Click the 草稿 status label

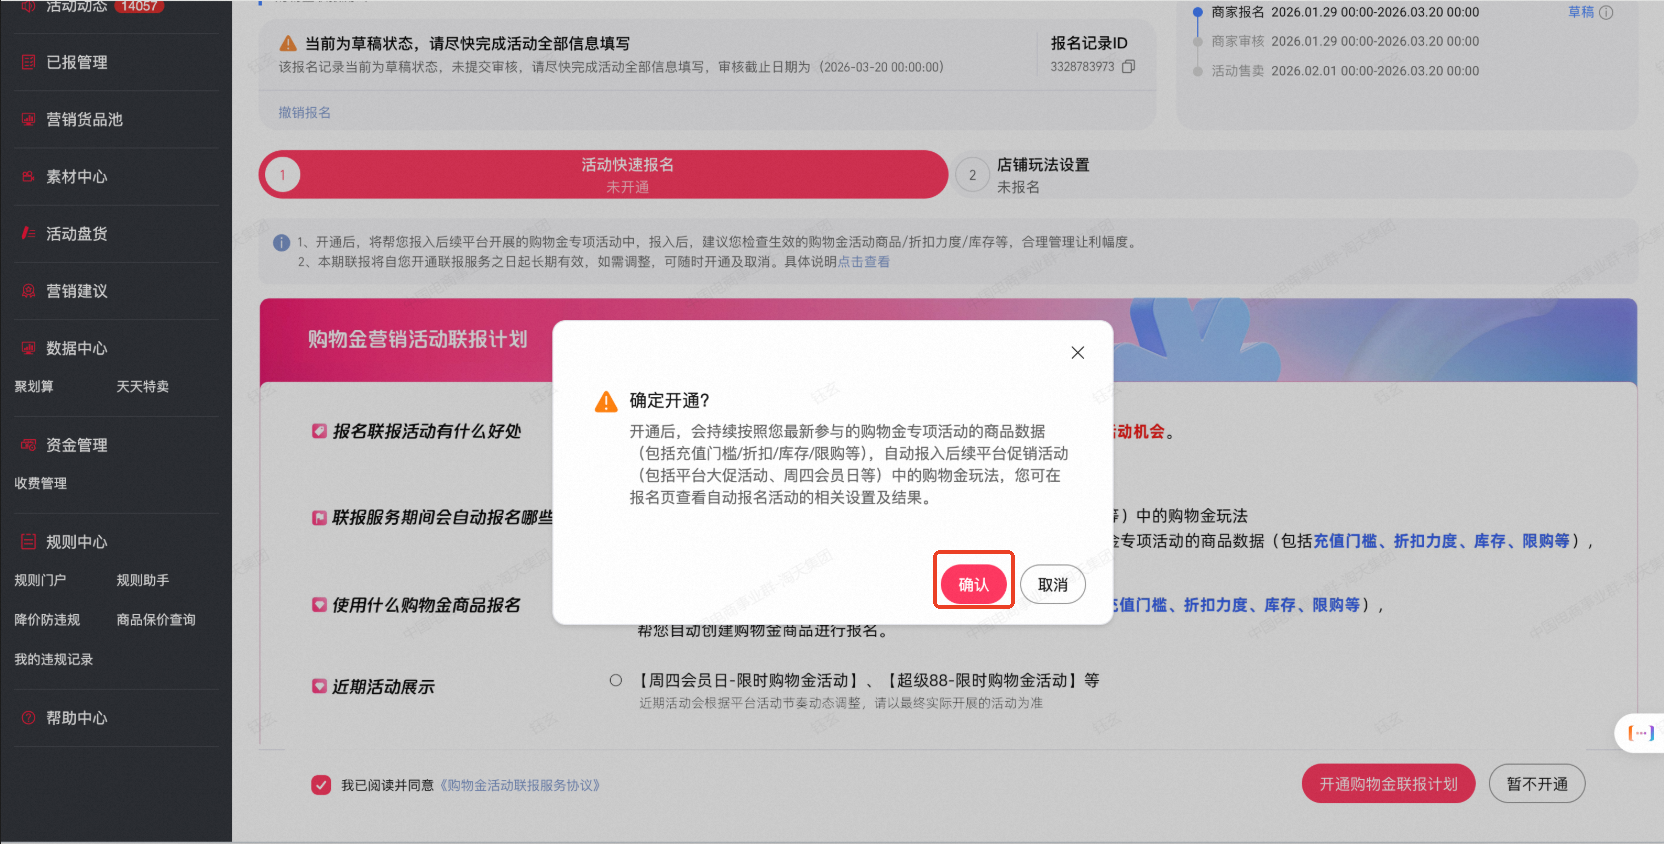click(x=1581, y=12)
